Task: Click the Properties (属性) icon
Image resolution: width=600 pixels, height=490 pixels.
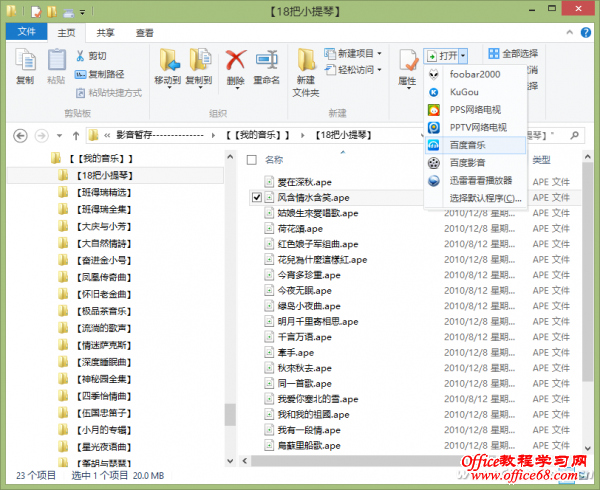Action: (x=408, y=60)
